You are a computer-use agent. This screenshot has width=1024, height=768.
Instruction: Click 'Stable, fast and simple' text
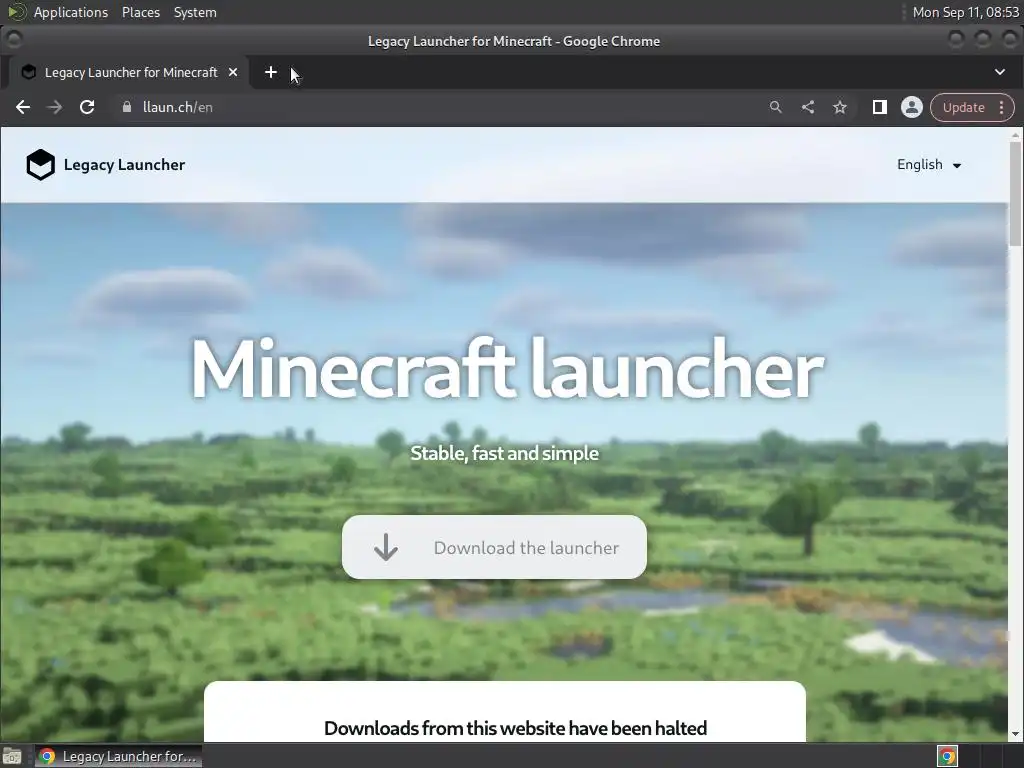pos(505,453)
